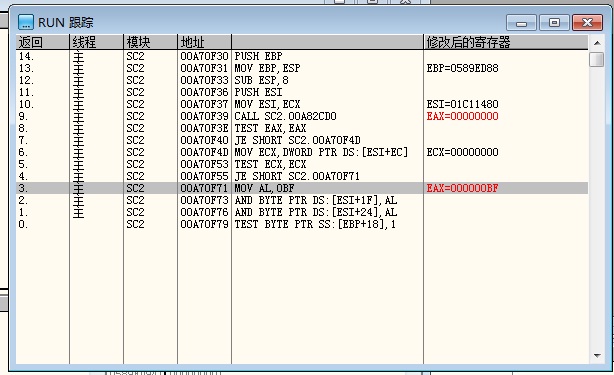The height and width of the screenshot is (375, 614).
Task: Select the TEST EAX, EAX instruction
Action: (270, 128)
